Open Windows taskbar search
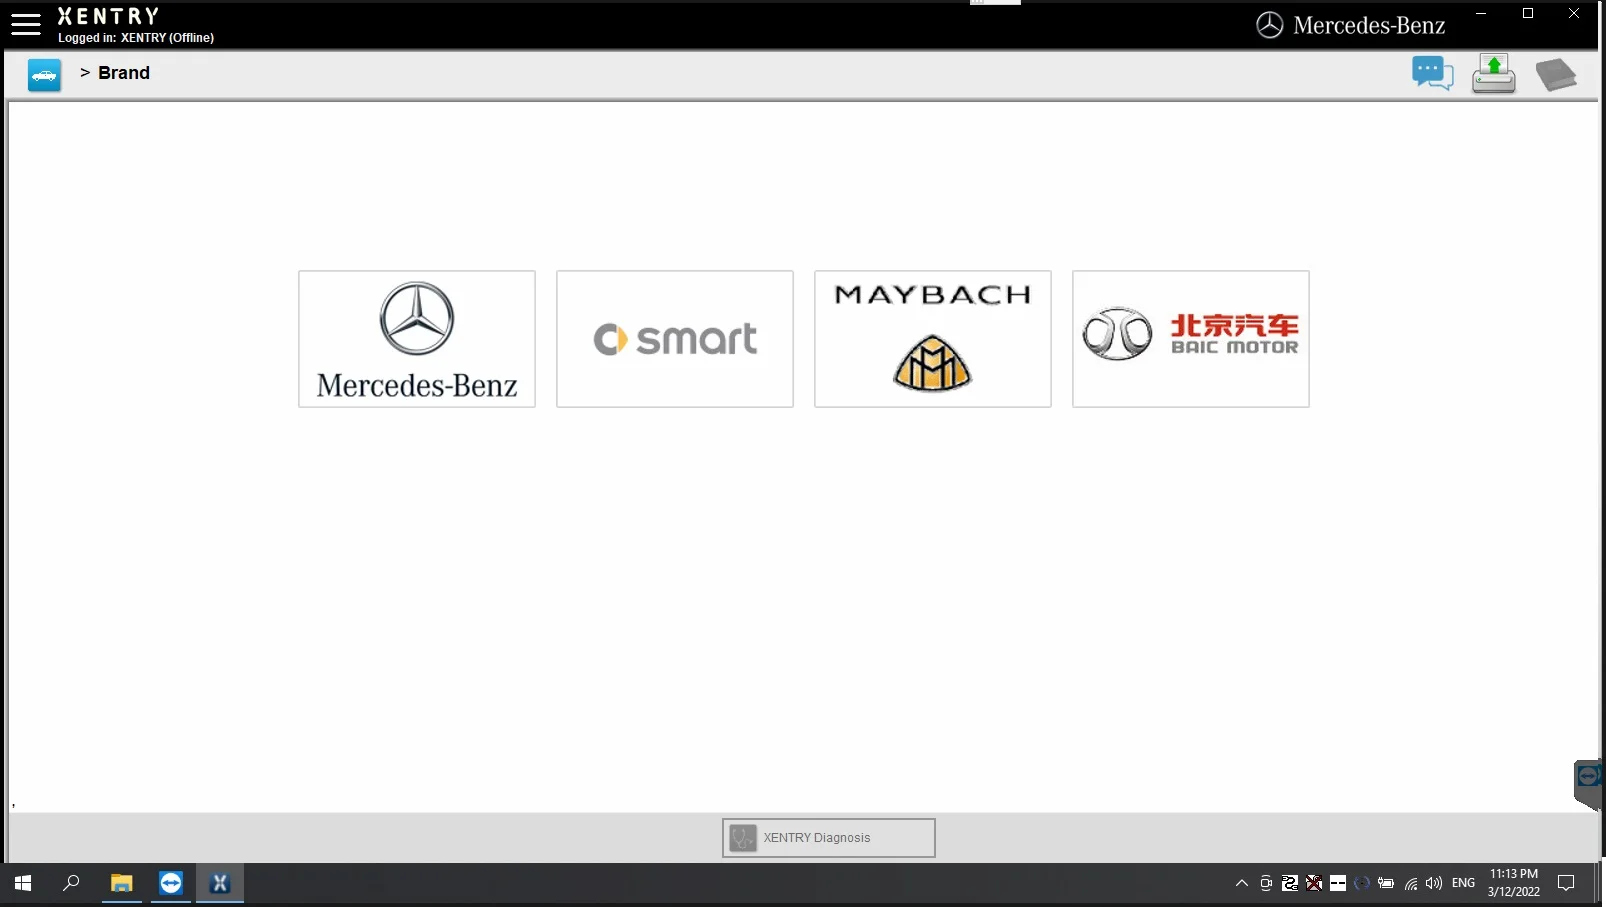Image resolution: width=1606 pixels, height=907 pixels. click(71, 883)
